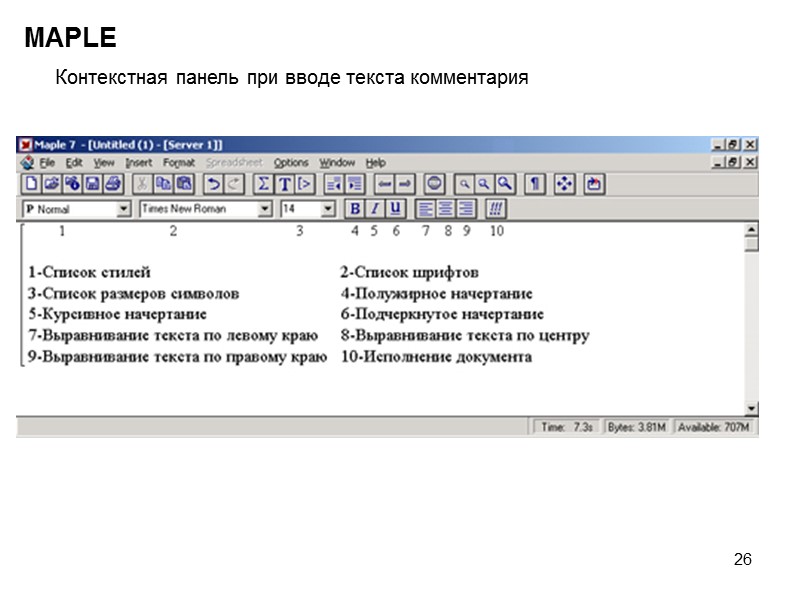Show nonprinting characters with the paragraph mark icon
Viewport: 800px width, 600px height.
coord(535,184)
